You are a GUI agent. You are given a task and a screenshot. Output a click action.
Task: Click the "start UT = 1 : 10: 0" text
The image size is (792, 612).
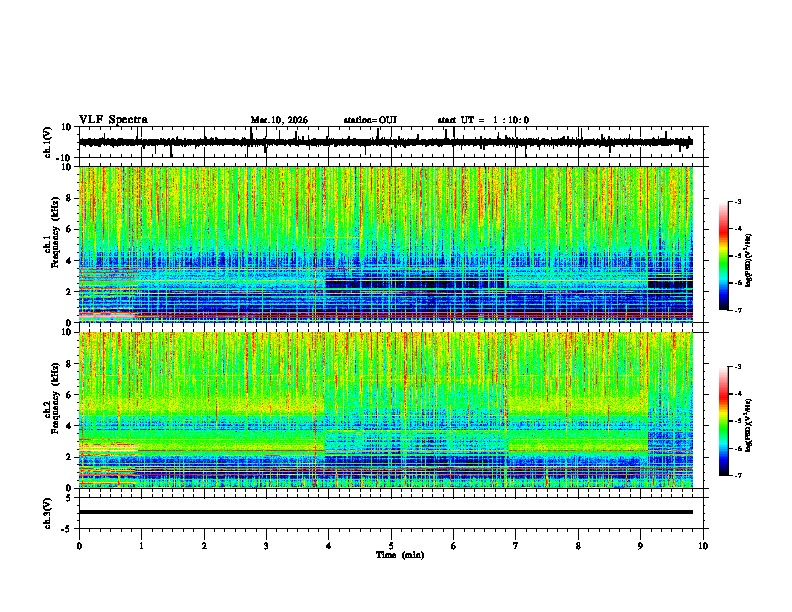[483, 120]
